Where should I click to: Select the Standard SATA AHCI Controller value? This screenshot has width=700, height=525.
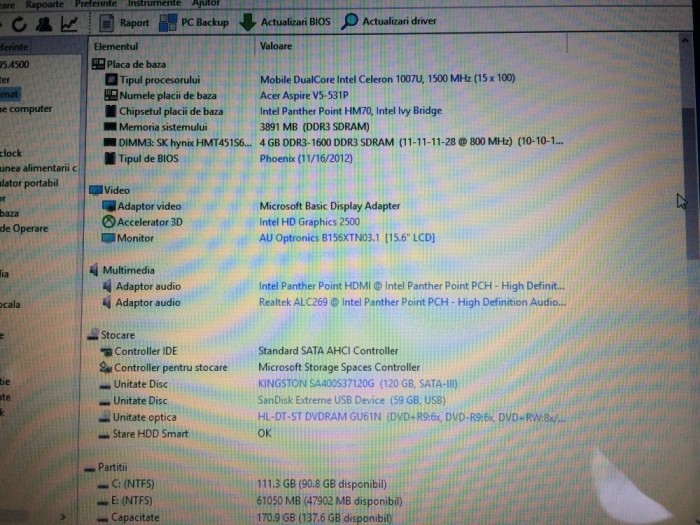pos(328,351)
